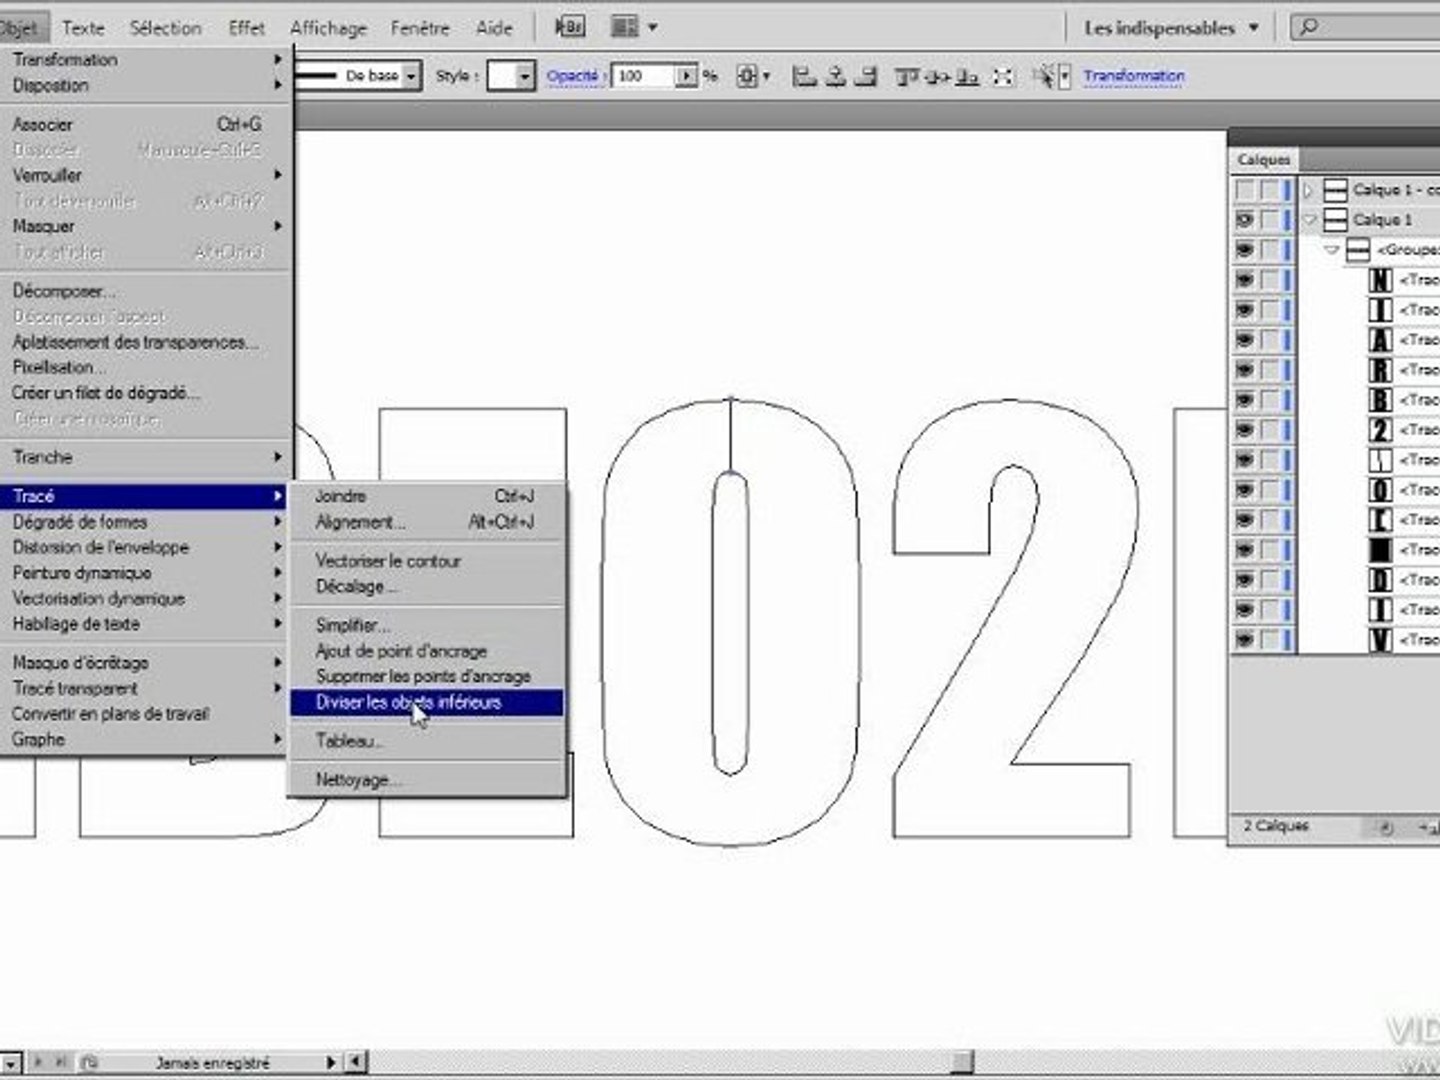The width and height of the screenshot is (1440, 1080).
Task: Click the Style color swatch box
Action: click(x=501, y=76)
